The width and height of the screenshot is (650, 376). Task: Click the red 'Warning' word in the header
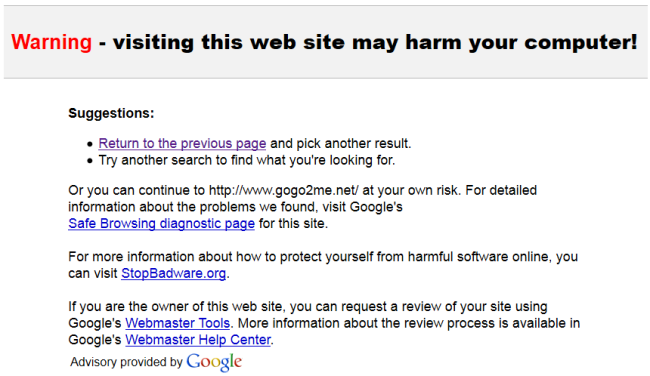51,42
